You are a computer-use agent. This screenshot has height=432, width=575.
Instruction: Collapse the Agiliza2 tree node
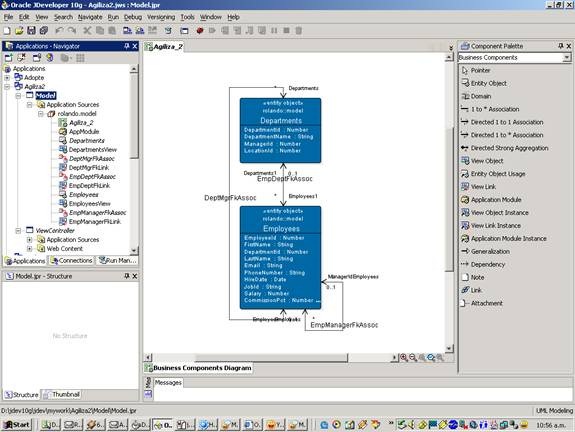(7, 87)
